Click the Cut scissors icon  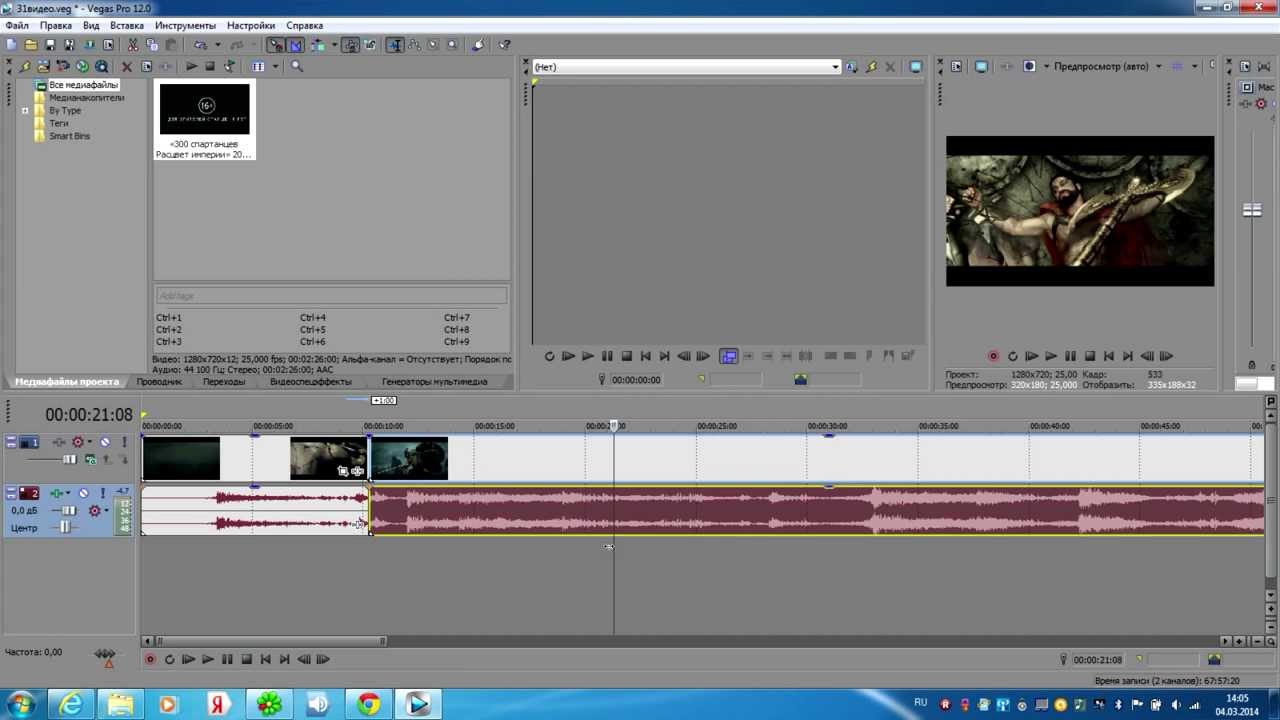tap(132, 45)
